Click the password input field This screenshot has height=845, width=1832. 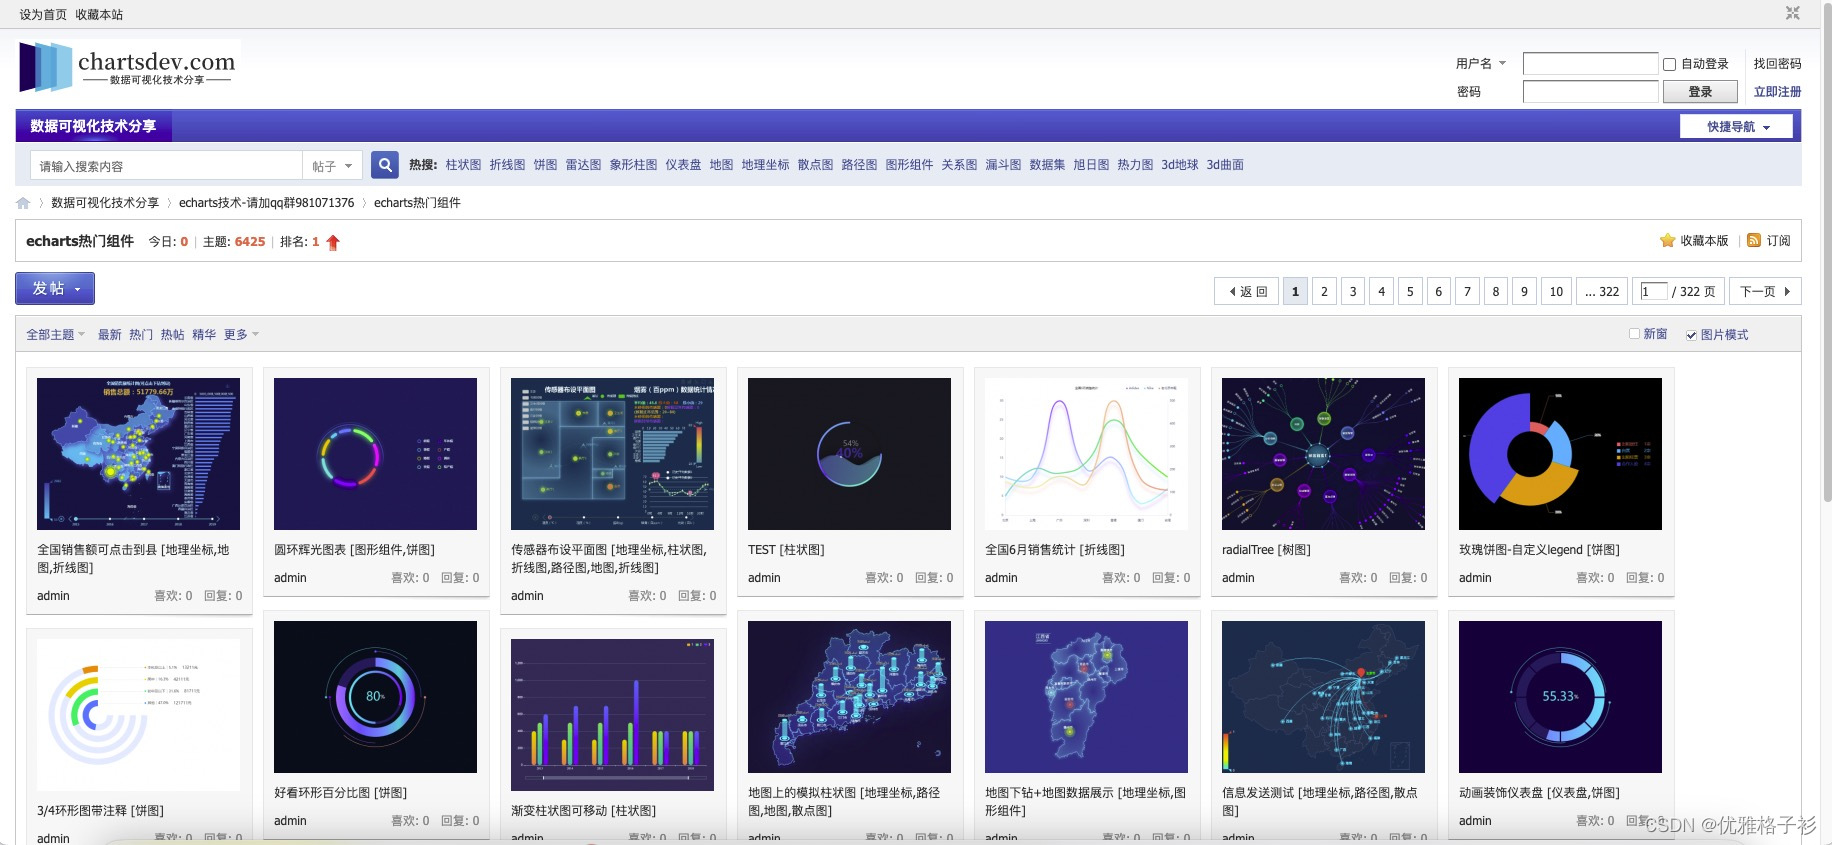[1590, 92]
